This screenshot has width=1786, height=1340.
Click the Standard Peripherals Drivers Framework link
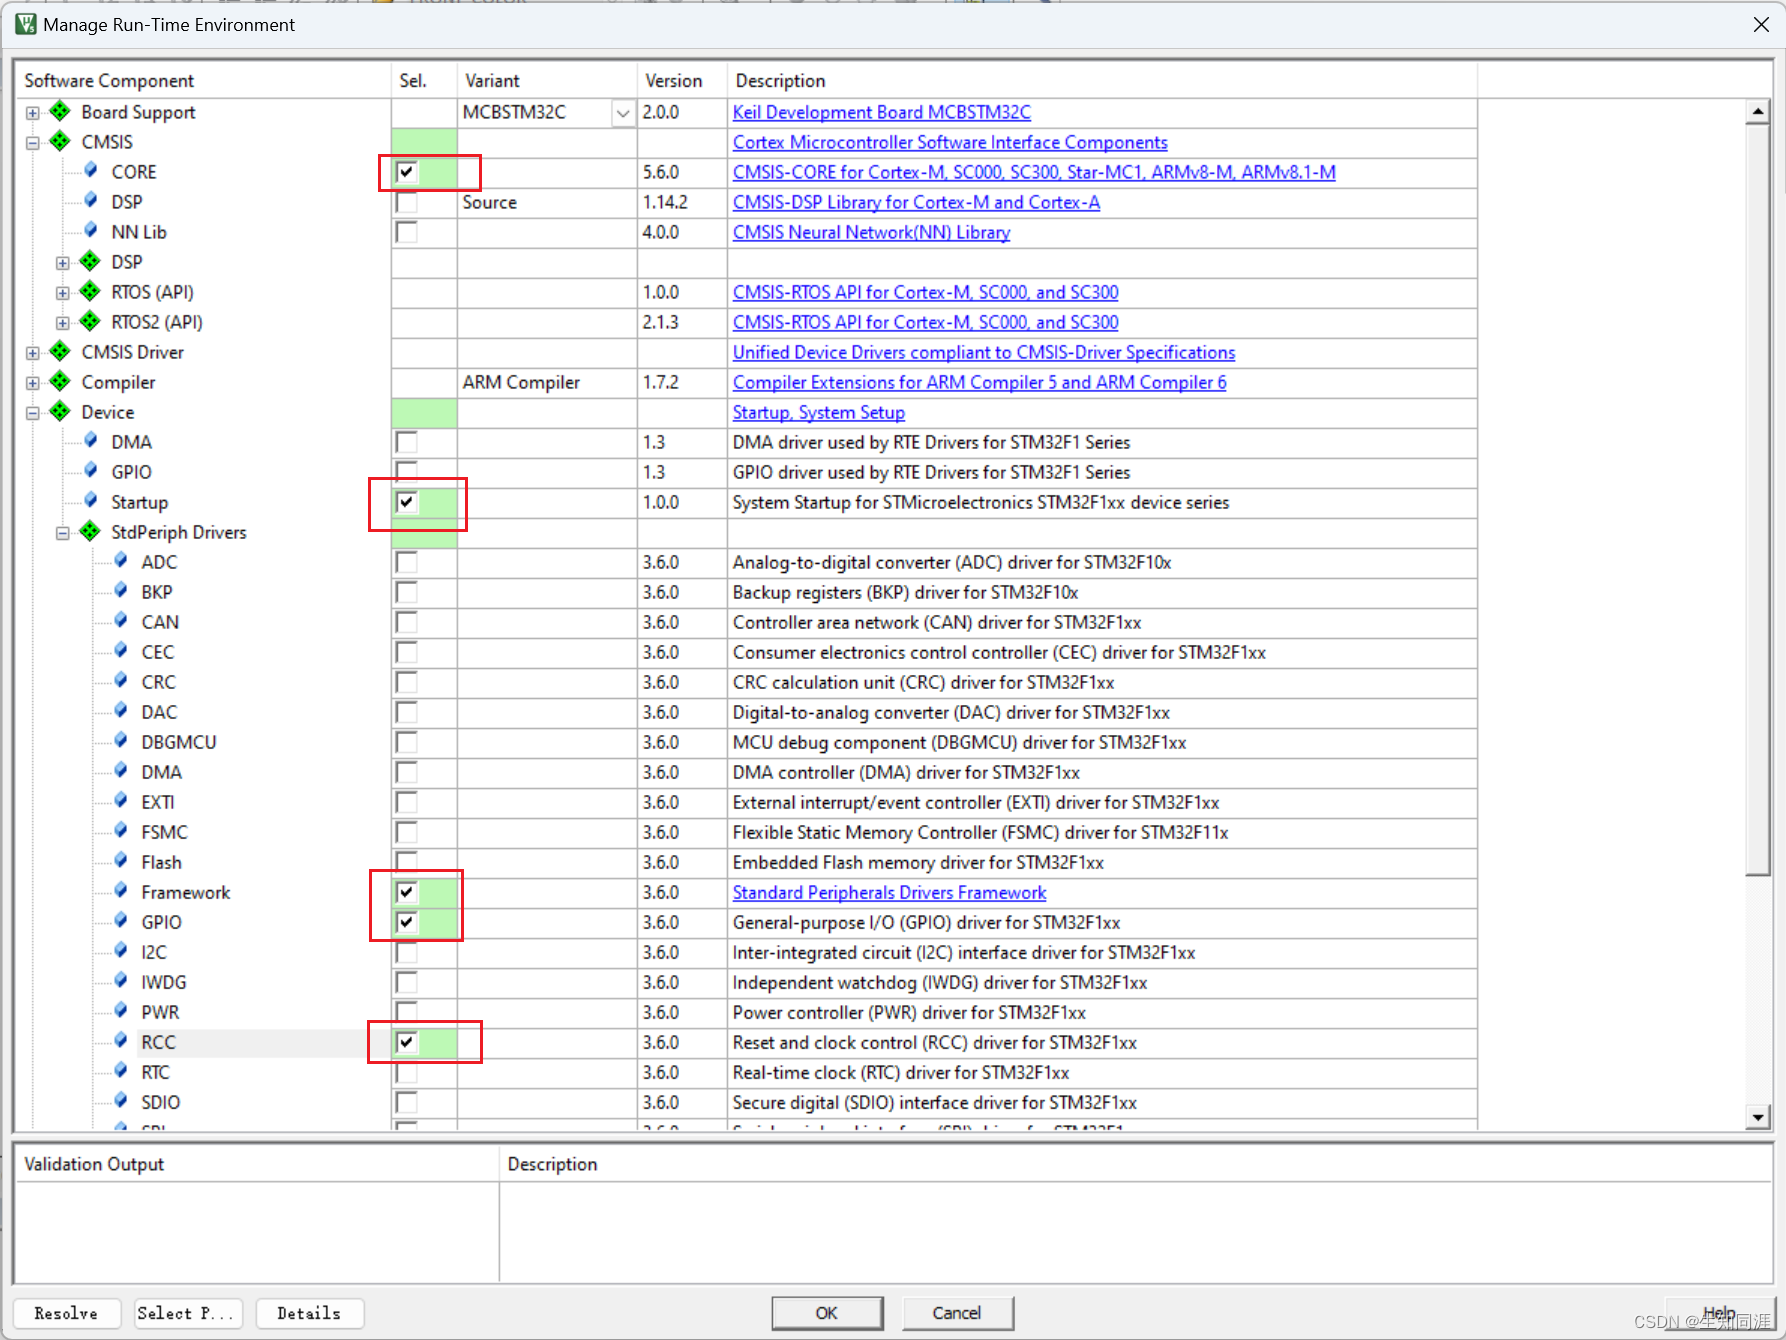coord(889,892)
